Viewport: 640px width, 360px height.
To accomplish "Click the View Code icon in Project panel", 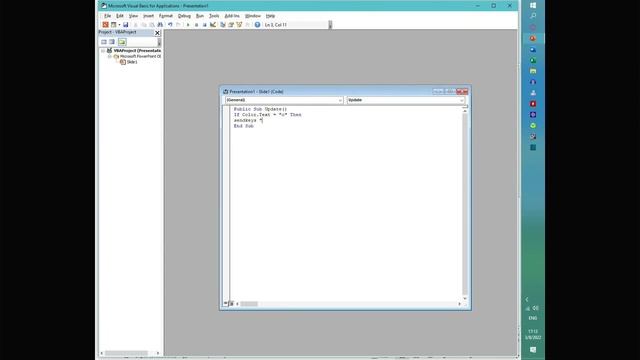I will (104, 42).
